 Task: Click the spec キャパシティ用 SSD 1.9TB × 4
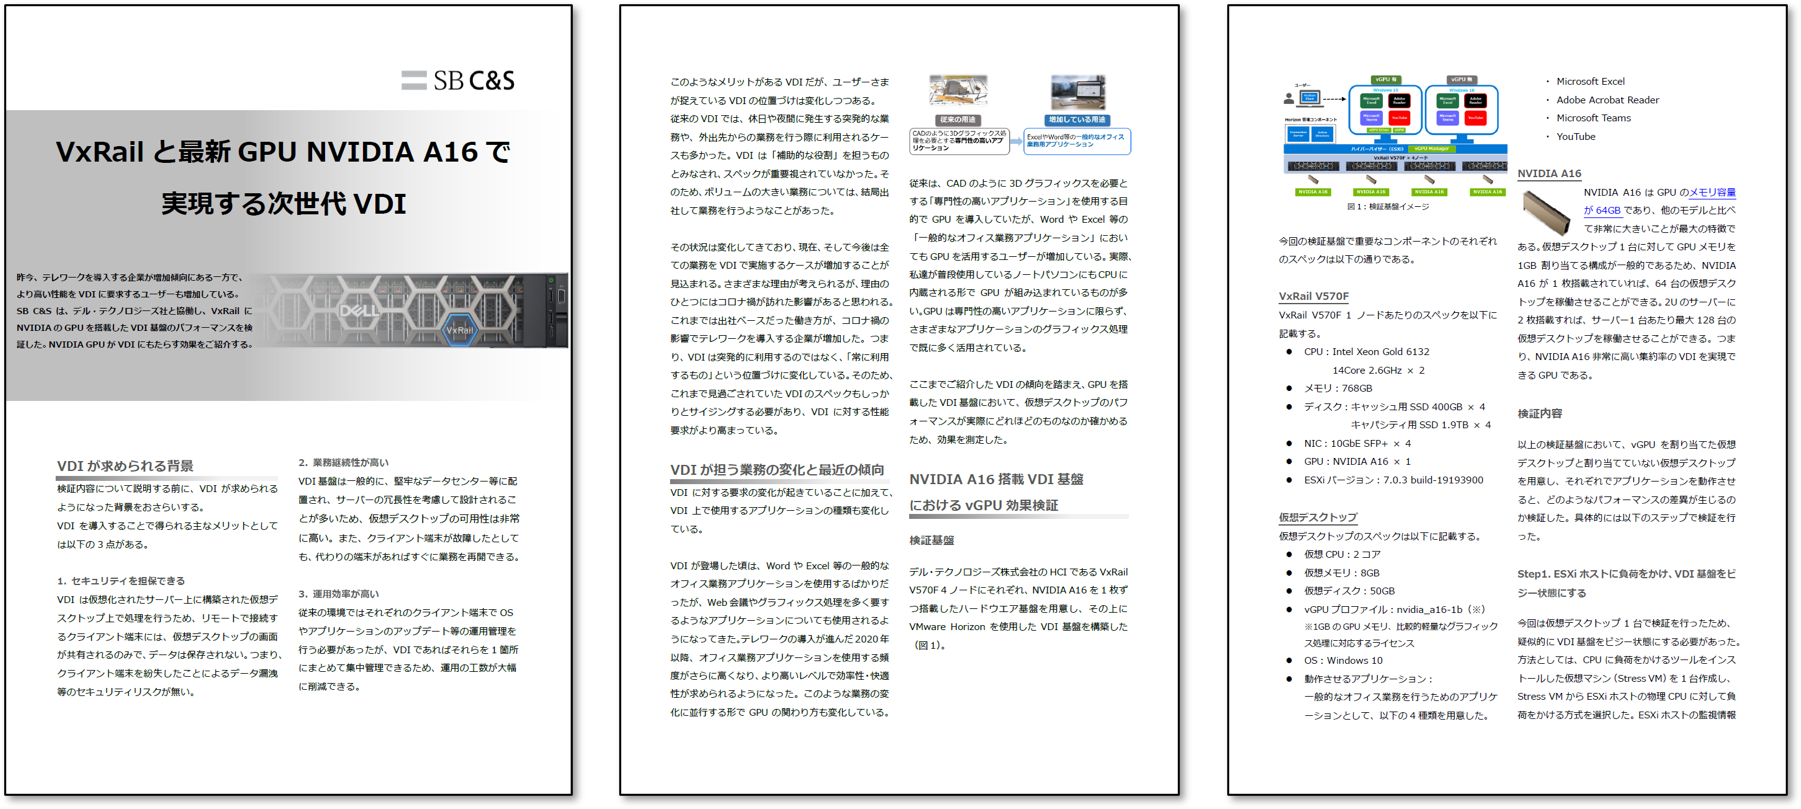pos(1420,425)
